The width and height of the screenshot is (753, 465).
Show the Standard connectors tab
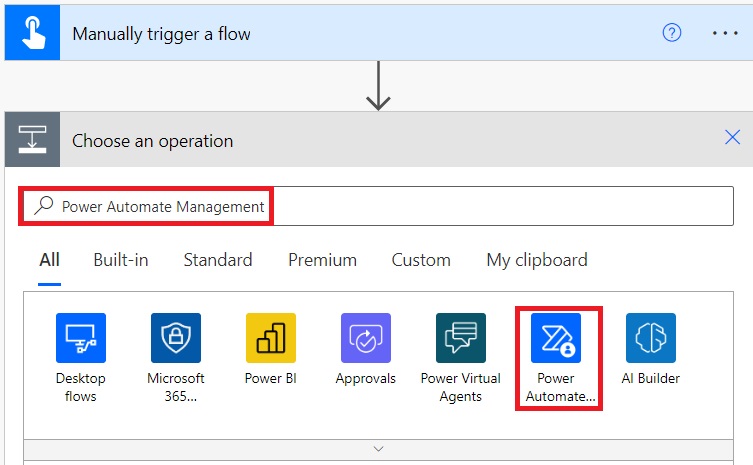(x=218, y=260)
